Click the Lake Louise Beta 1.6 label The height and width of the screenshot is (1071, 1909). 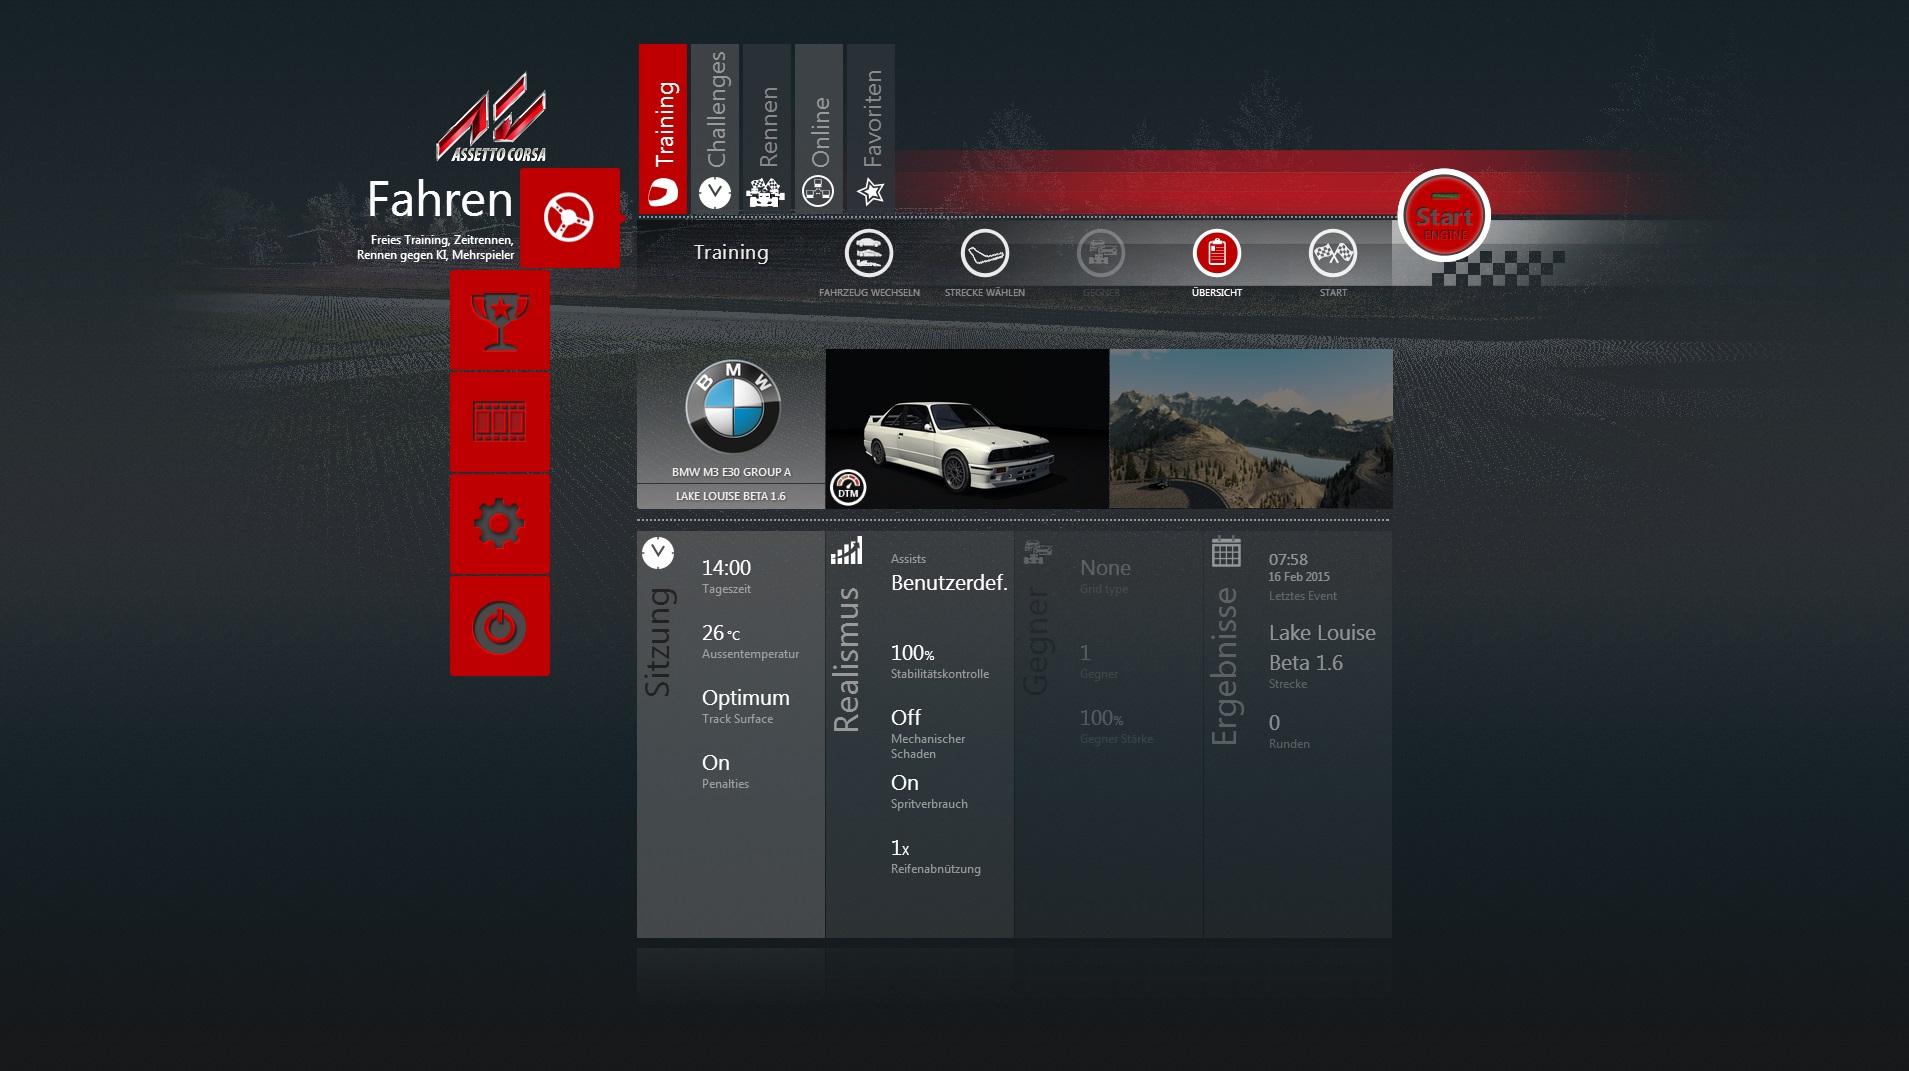731,496
